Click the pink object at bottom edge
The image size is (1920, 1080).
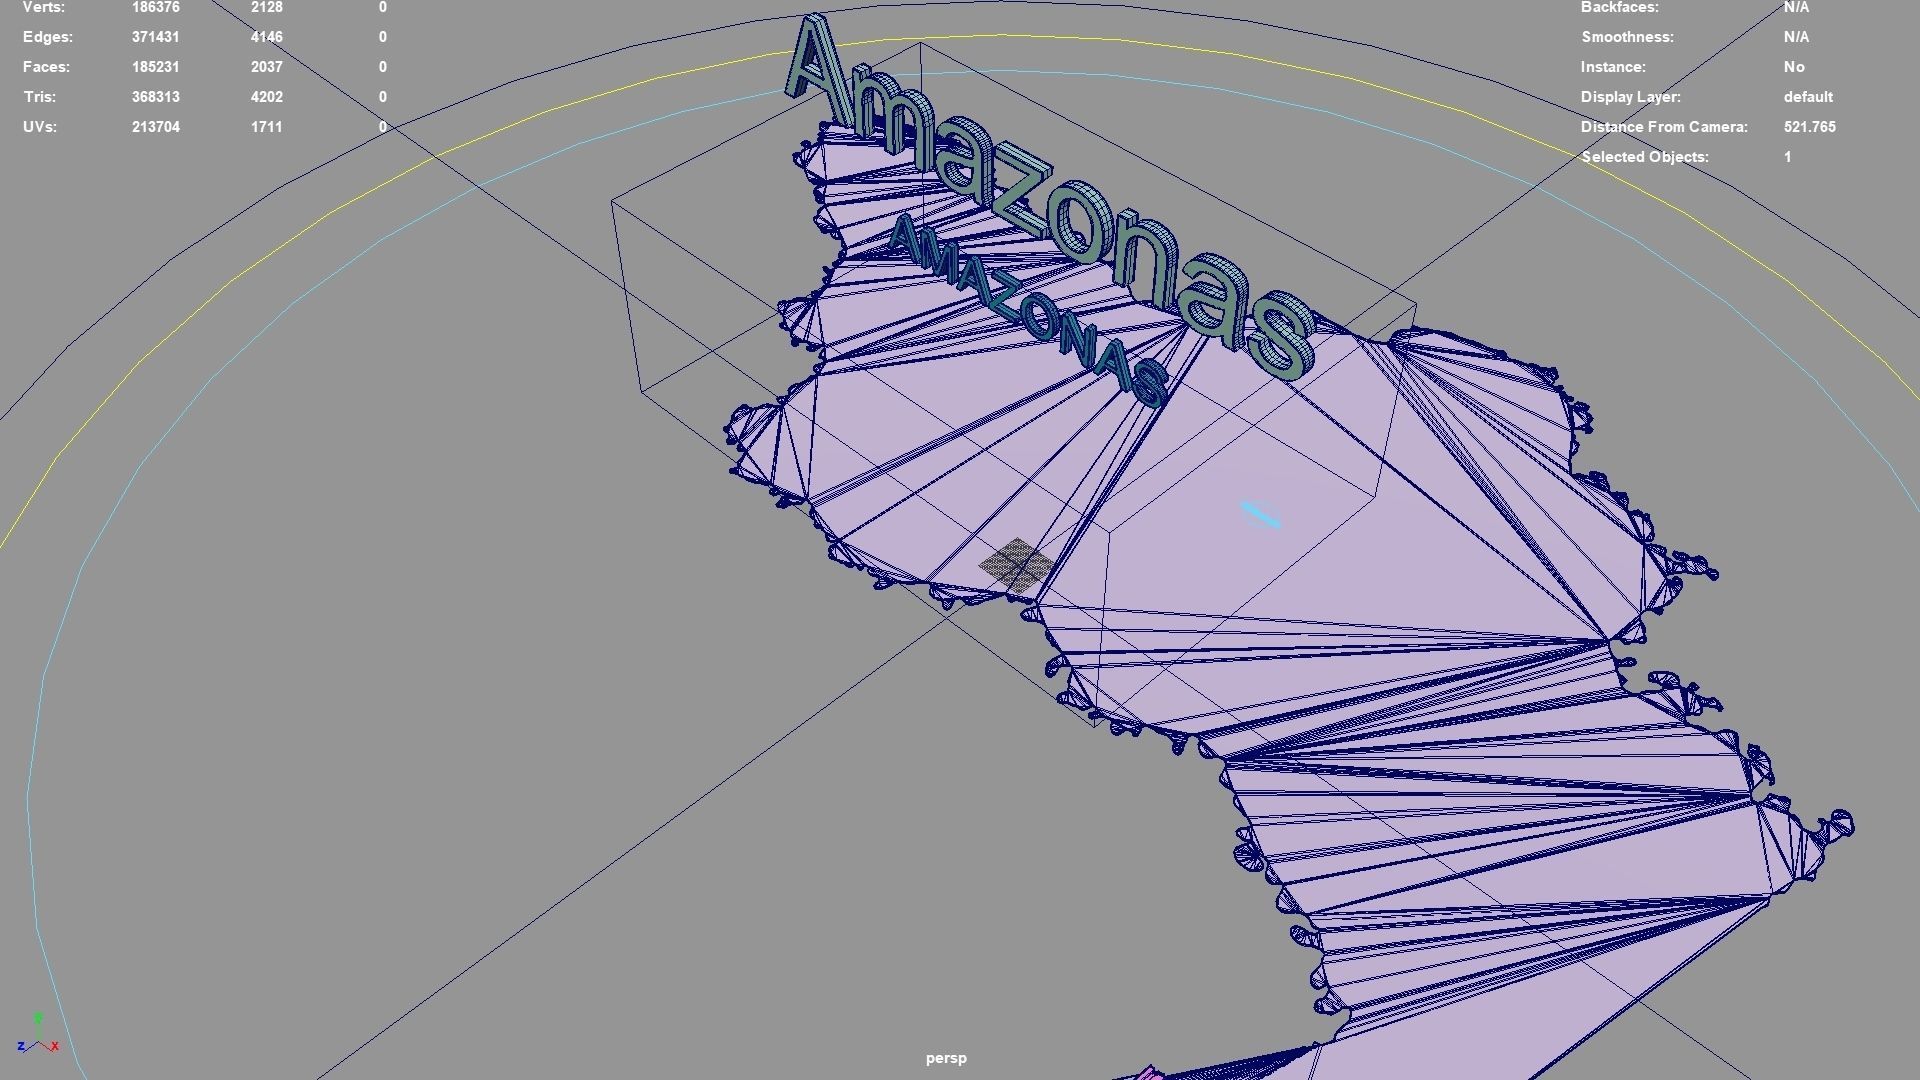1150,1073
